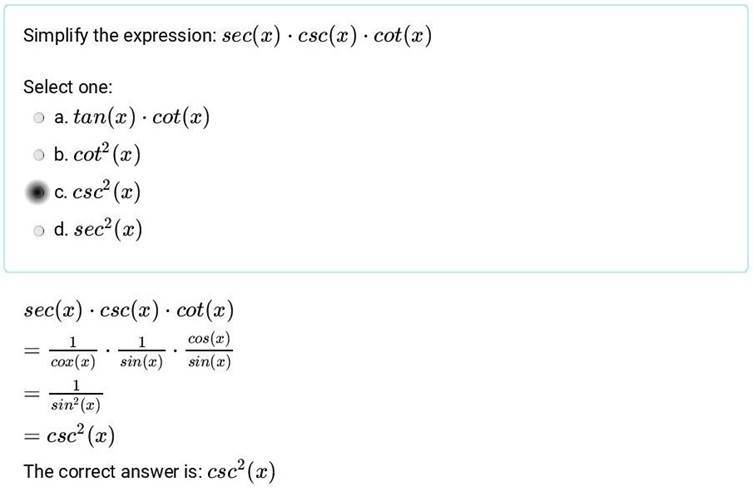753x492 pixels.
Task: Click the 'Simplify the expression:' prompt text
Action: [120, 36]
